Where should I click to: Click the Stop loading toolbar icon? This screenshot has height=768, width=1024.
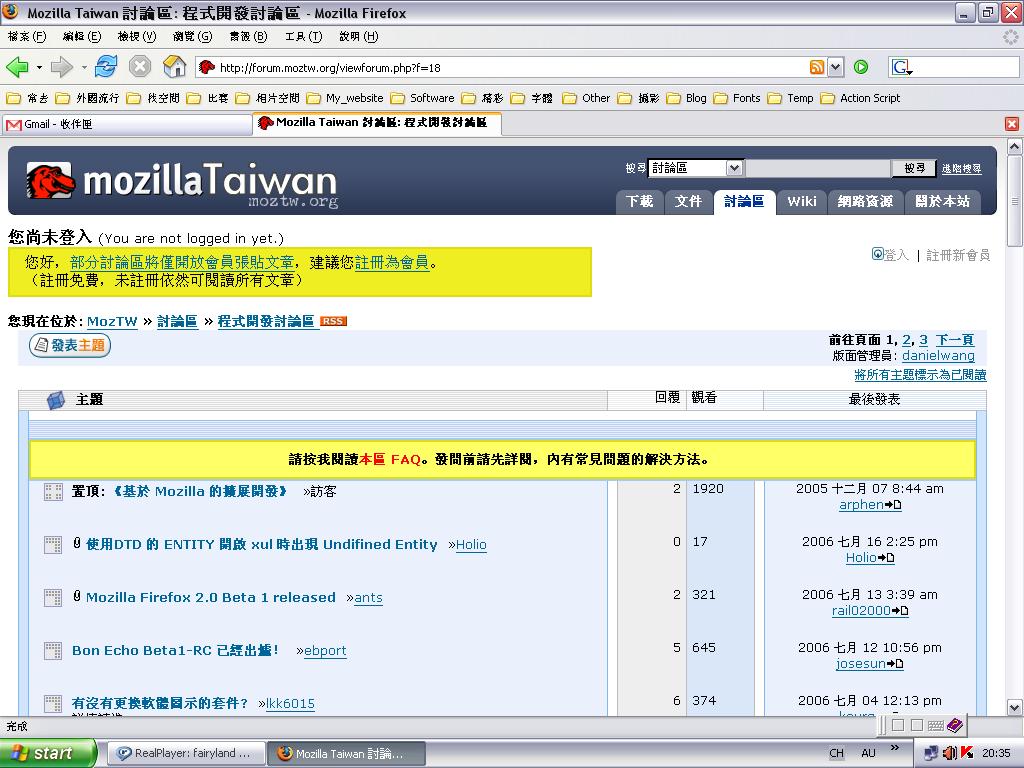coord(140,67)
